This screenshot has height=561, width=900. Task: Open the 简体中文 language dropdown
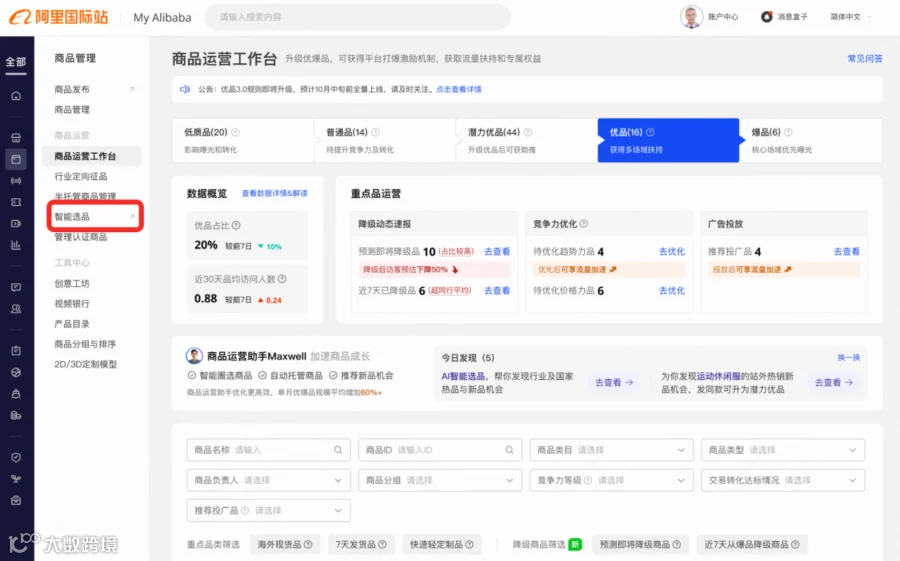851,17
